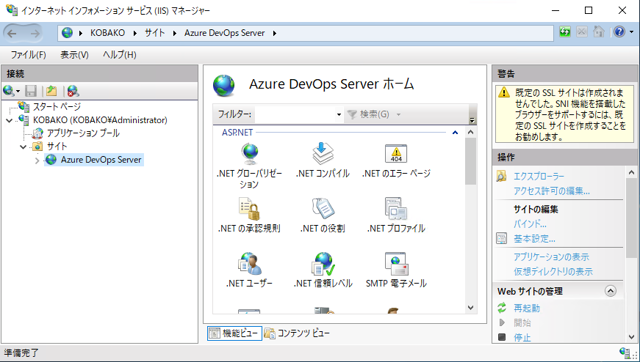Click the blue help question mark icon
Image resolution: width=640 pixels, height=362 pixels.
point(619,32)
